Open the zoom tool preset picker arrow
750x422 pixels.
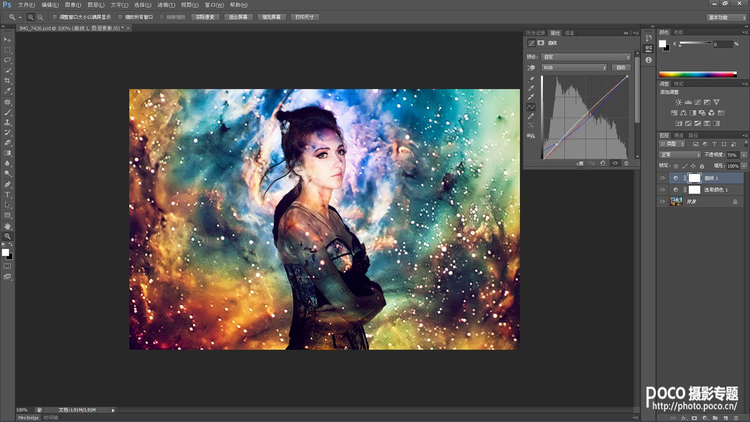(20, 17)
